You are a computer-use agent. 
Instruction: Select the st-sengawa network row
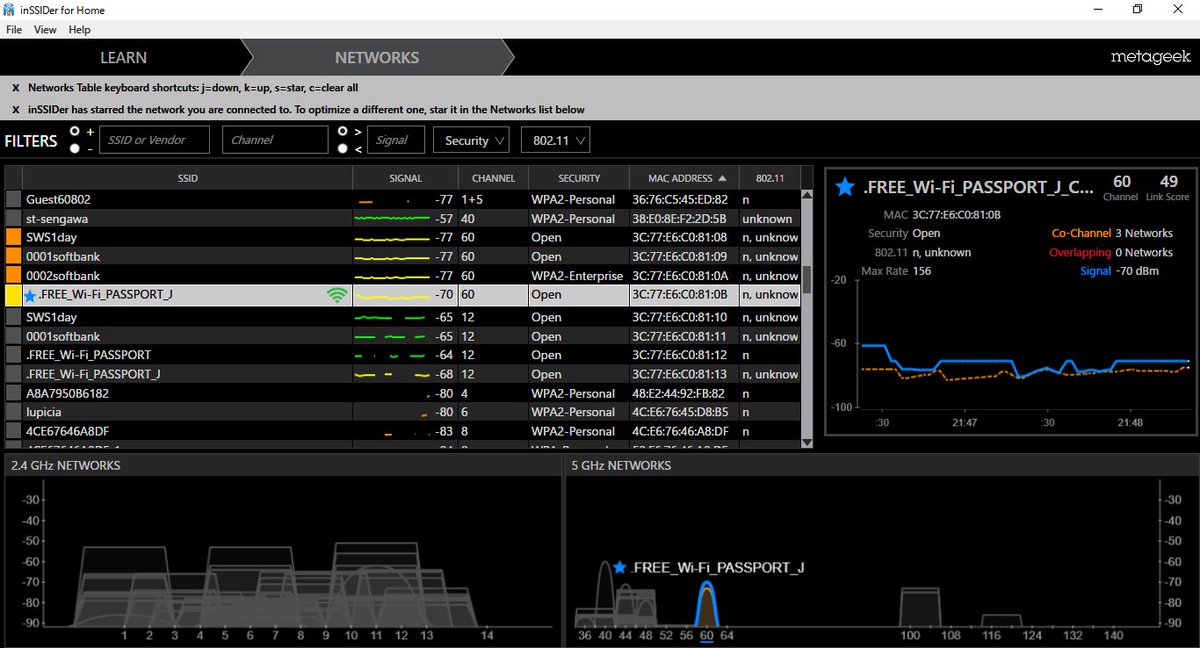(x=402, y=219)
